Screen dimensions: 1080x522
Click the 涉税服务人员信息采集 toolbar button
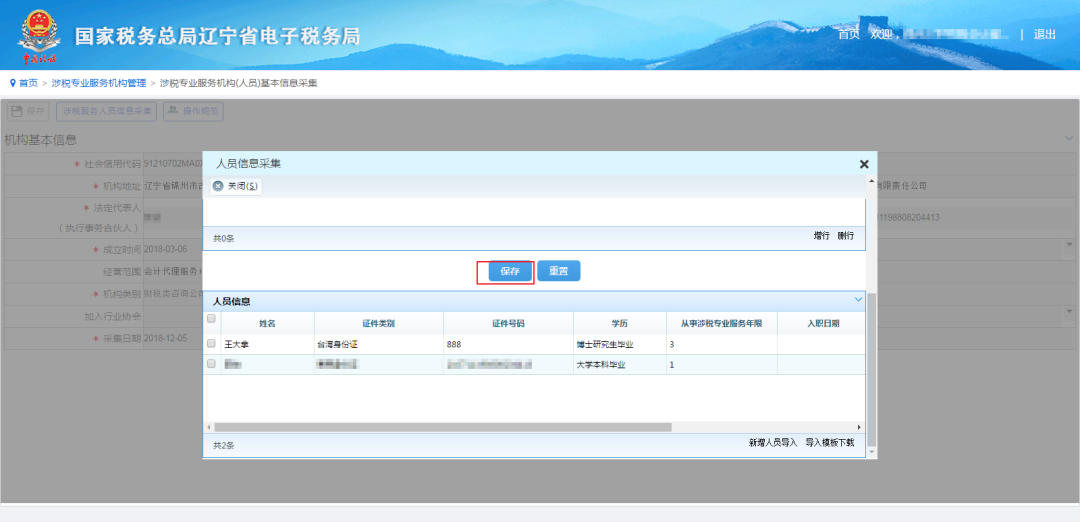pyautogui.click(x=107, y=111)
